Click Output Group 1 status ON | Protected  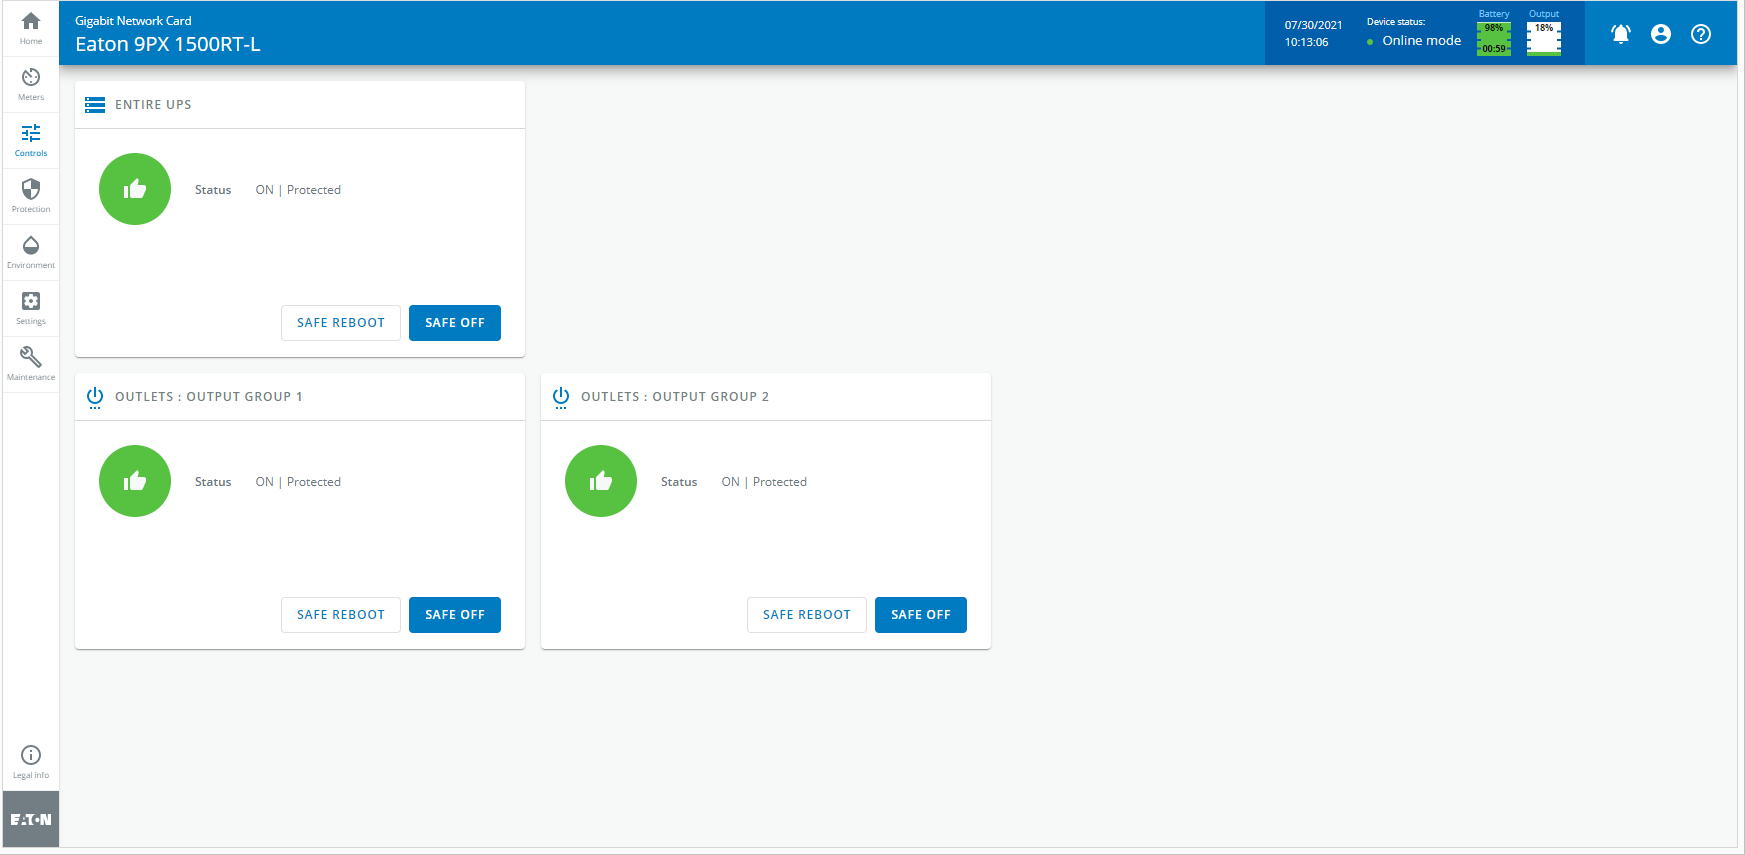[x=298, y=482]
